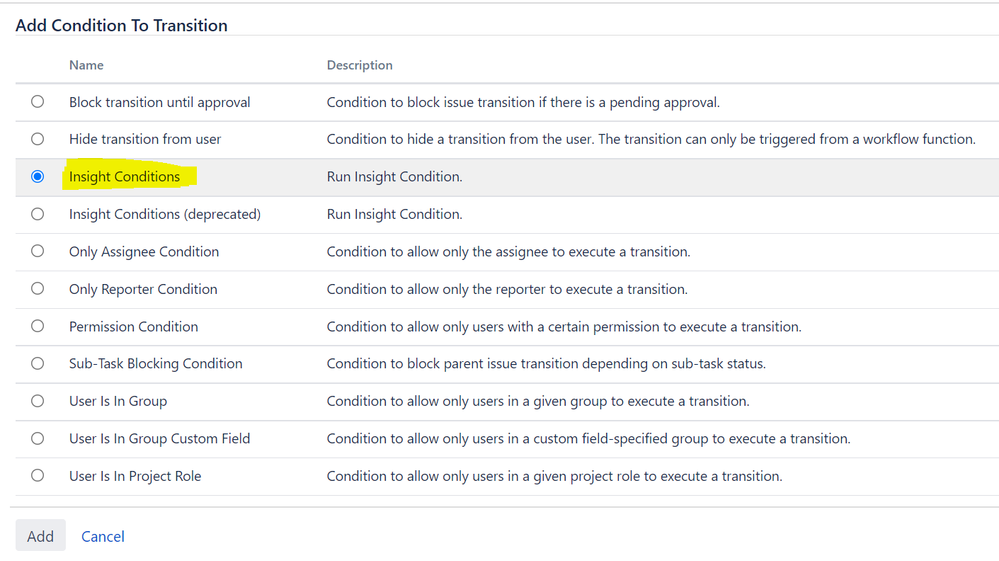999x561 pixels.
Task: Select the Permission Condition radio button
Action: [x=38, y=327]
